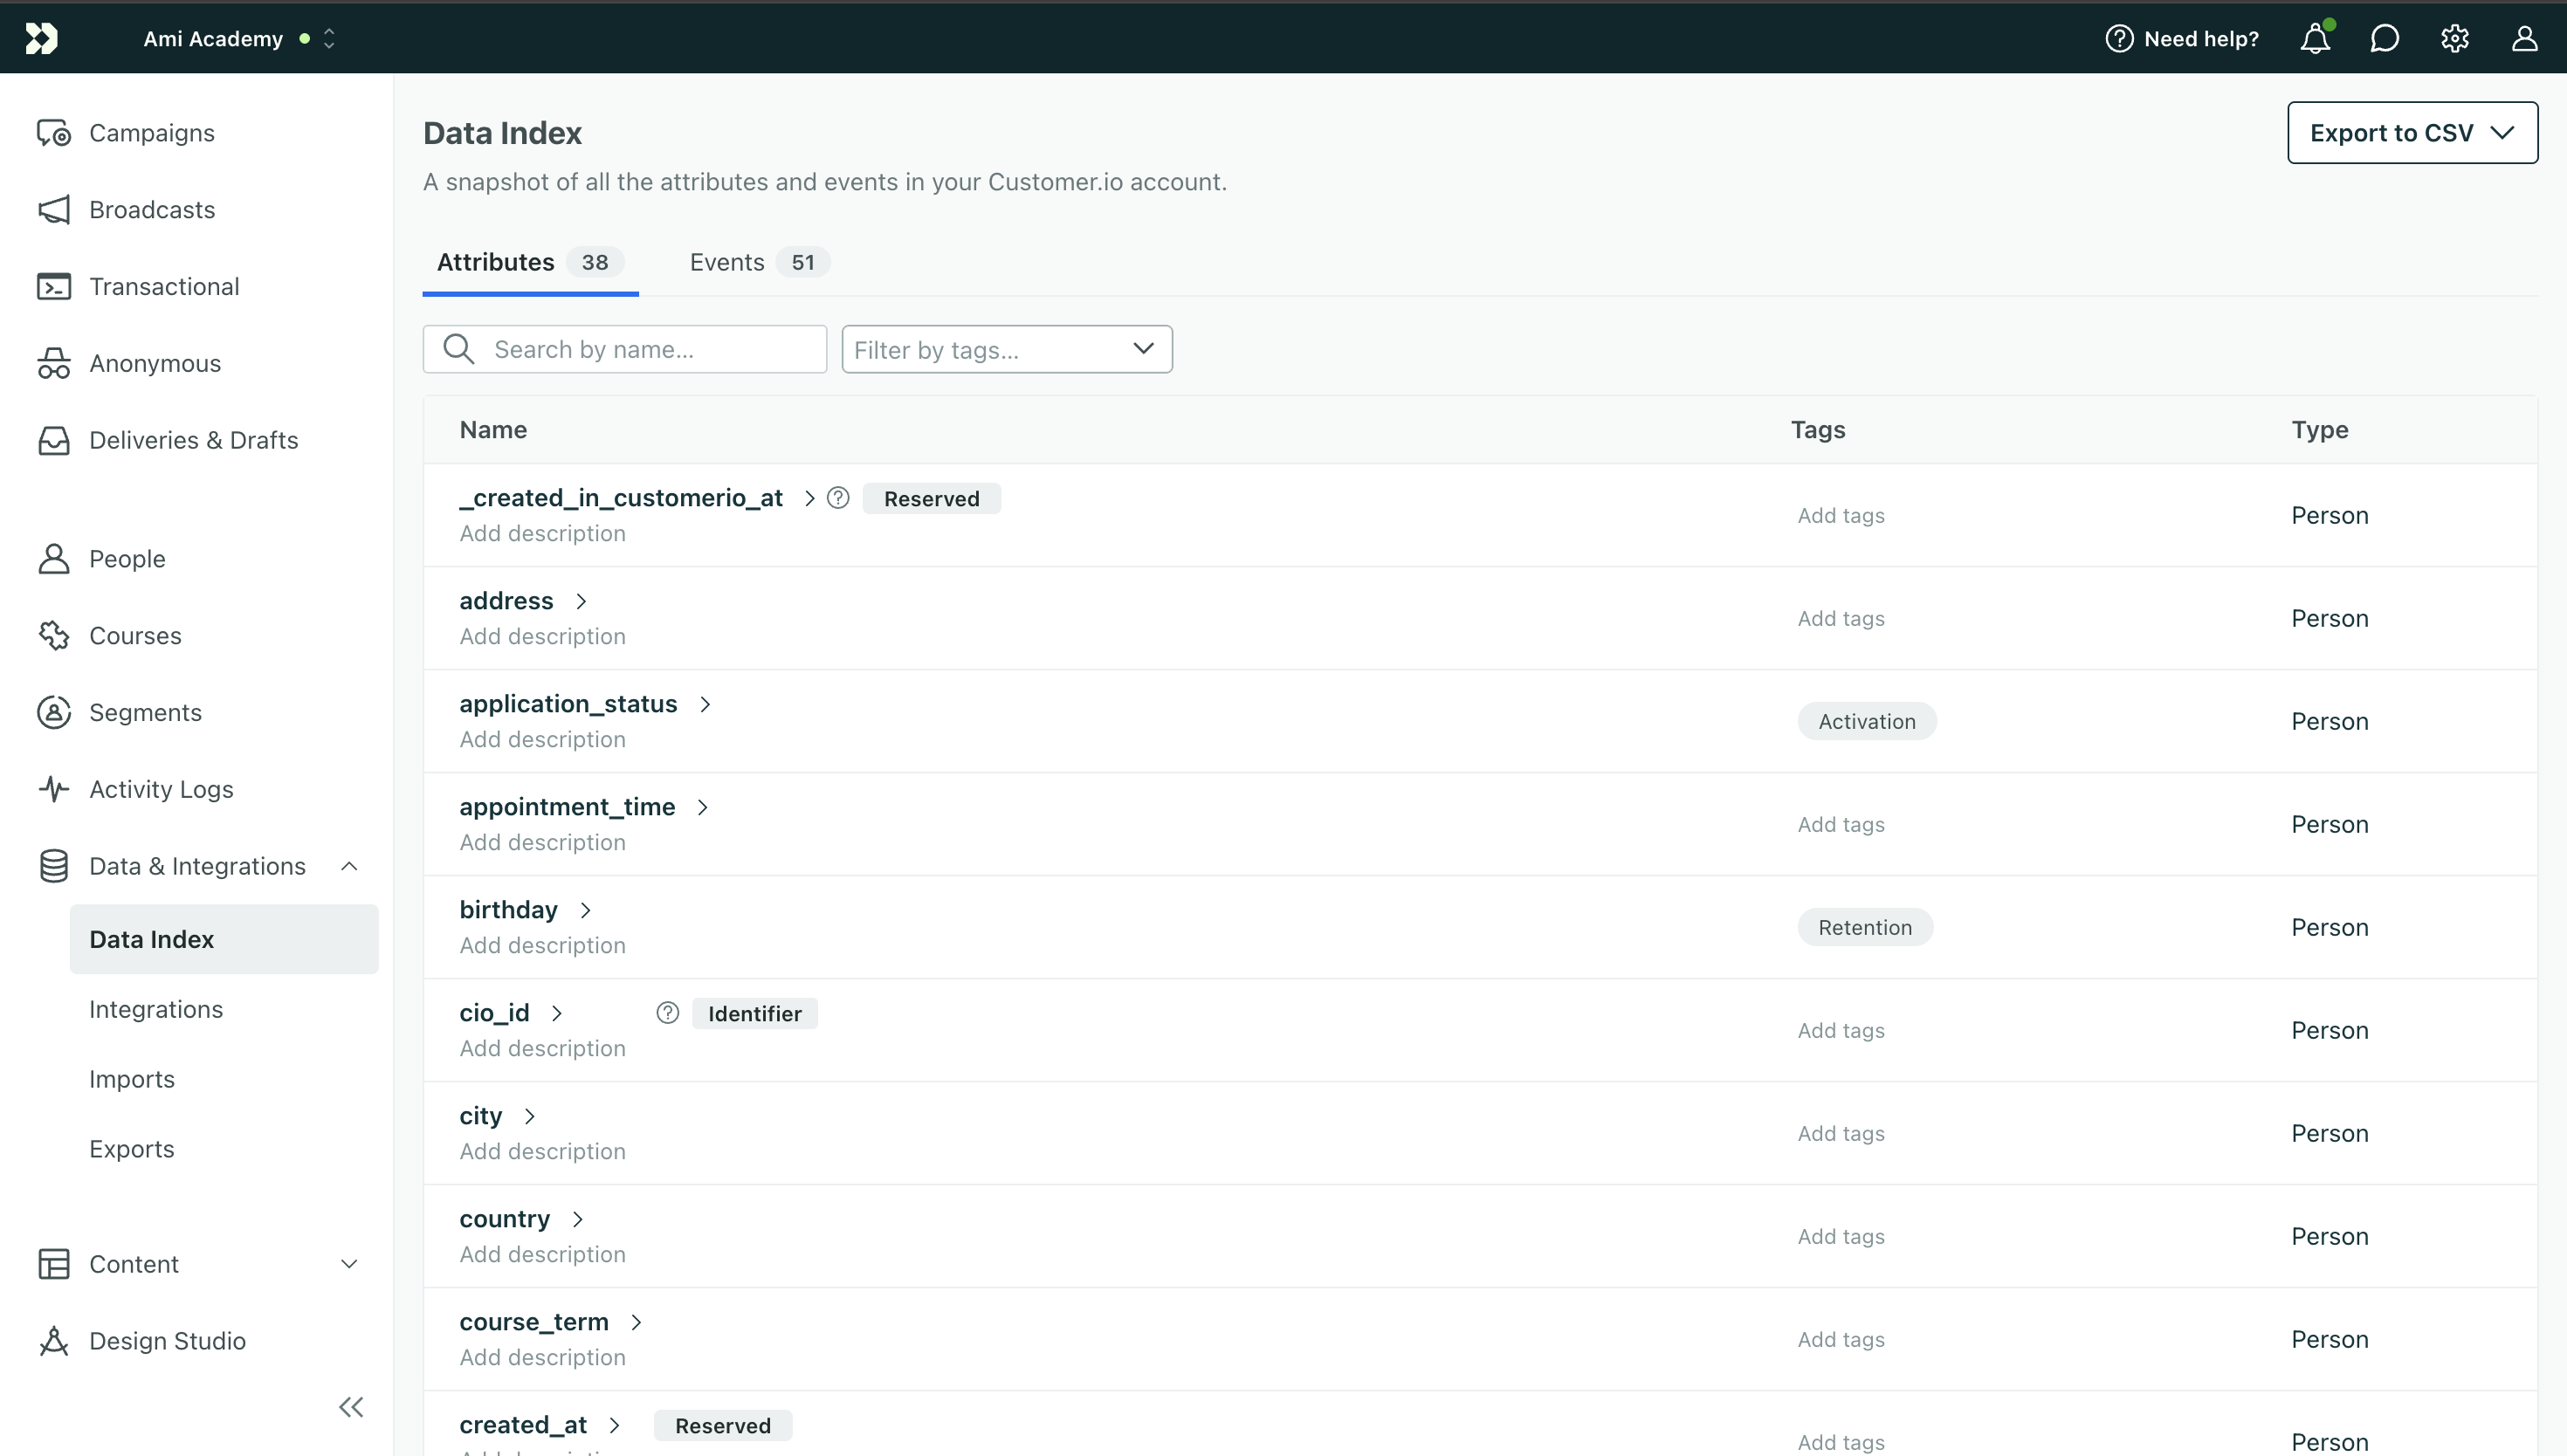Click the People person icon
Image resolution: width=2567 pixels, height=1456 pixels.
pyautogui.click(x=54, y=559)
